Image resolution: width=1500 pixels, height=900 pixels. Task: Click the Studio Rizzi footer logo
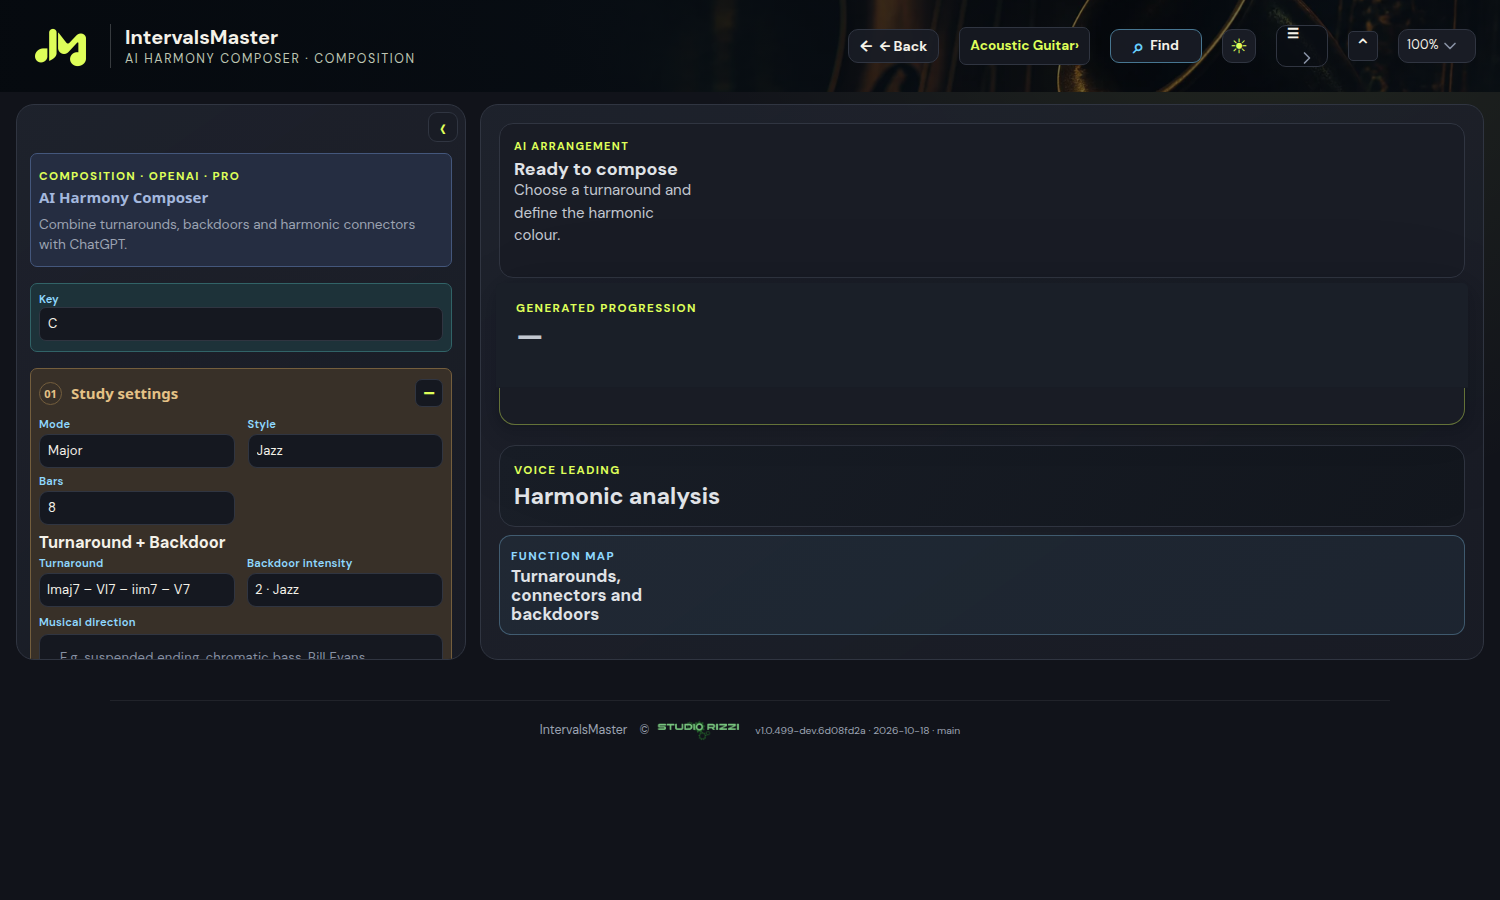(698, 729)
